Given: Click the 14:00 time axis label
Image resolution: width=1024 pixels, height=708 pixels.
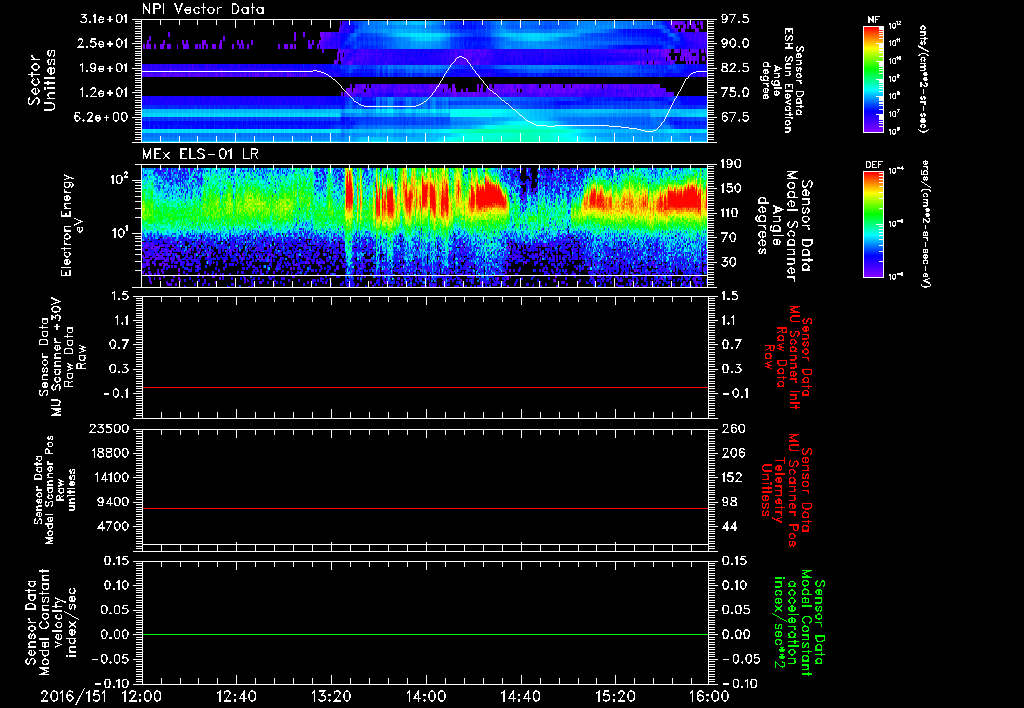Looking at the screenshot, I should pyautogui.click(x=426, y=696).
